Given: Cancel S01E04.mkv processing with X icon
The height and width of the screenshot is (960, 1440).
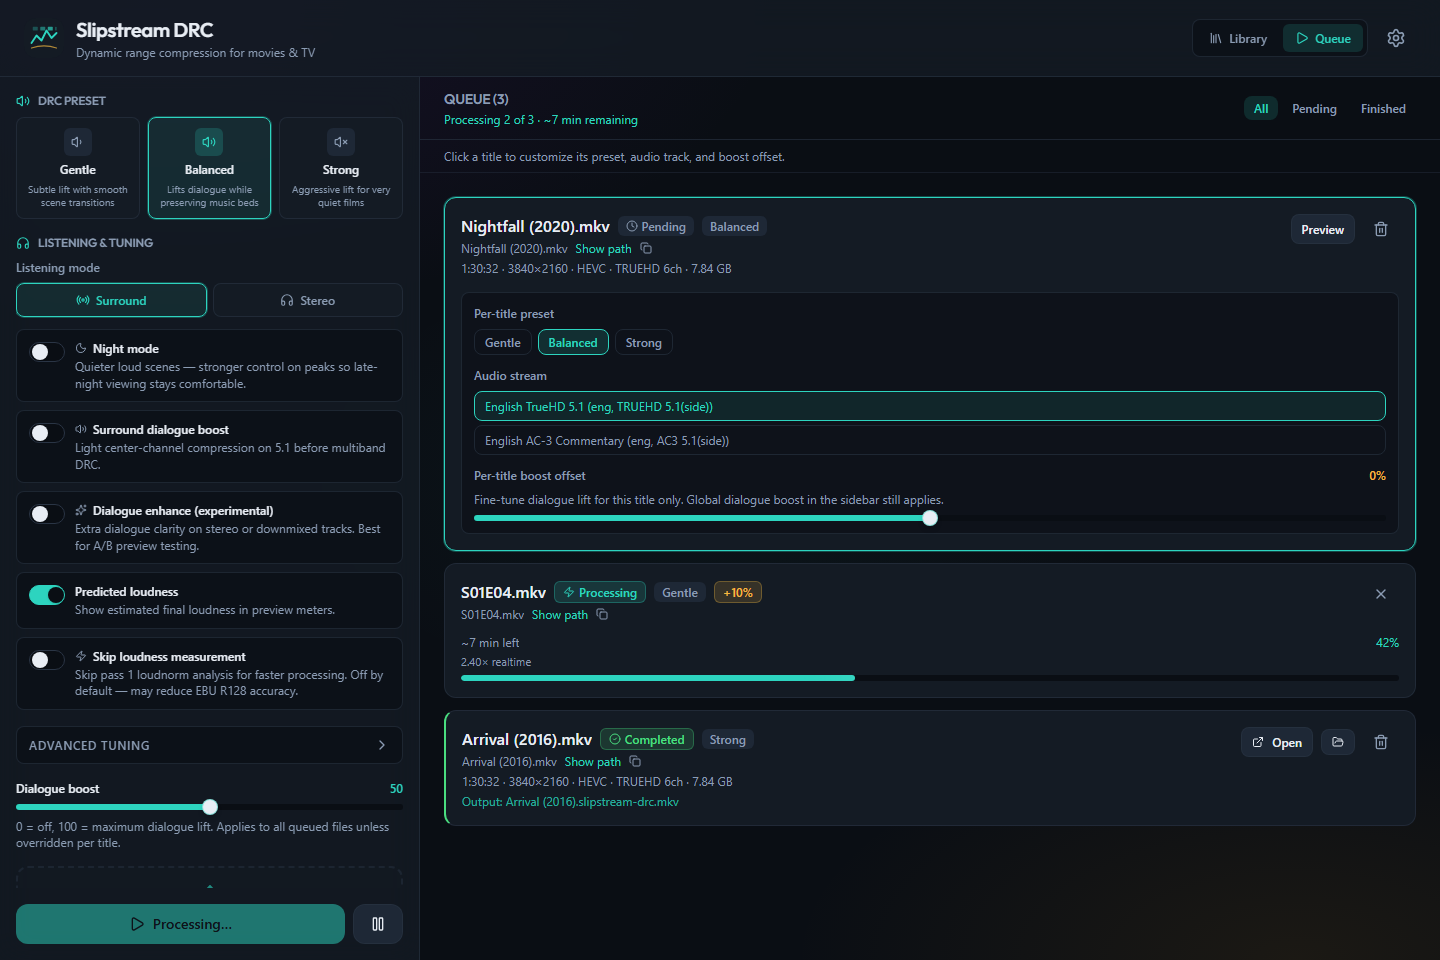Looking at the screenshot, I should [x=1381, y=594].
